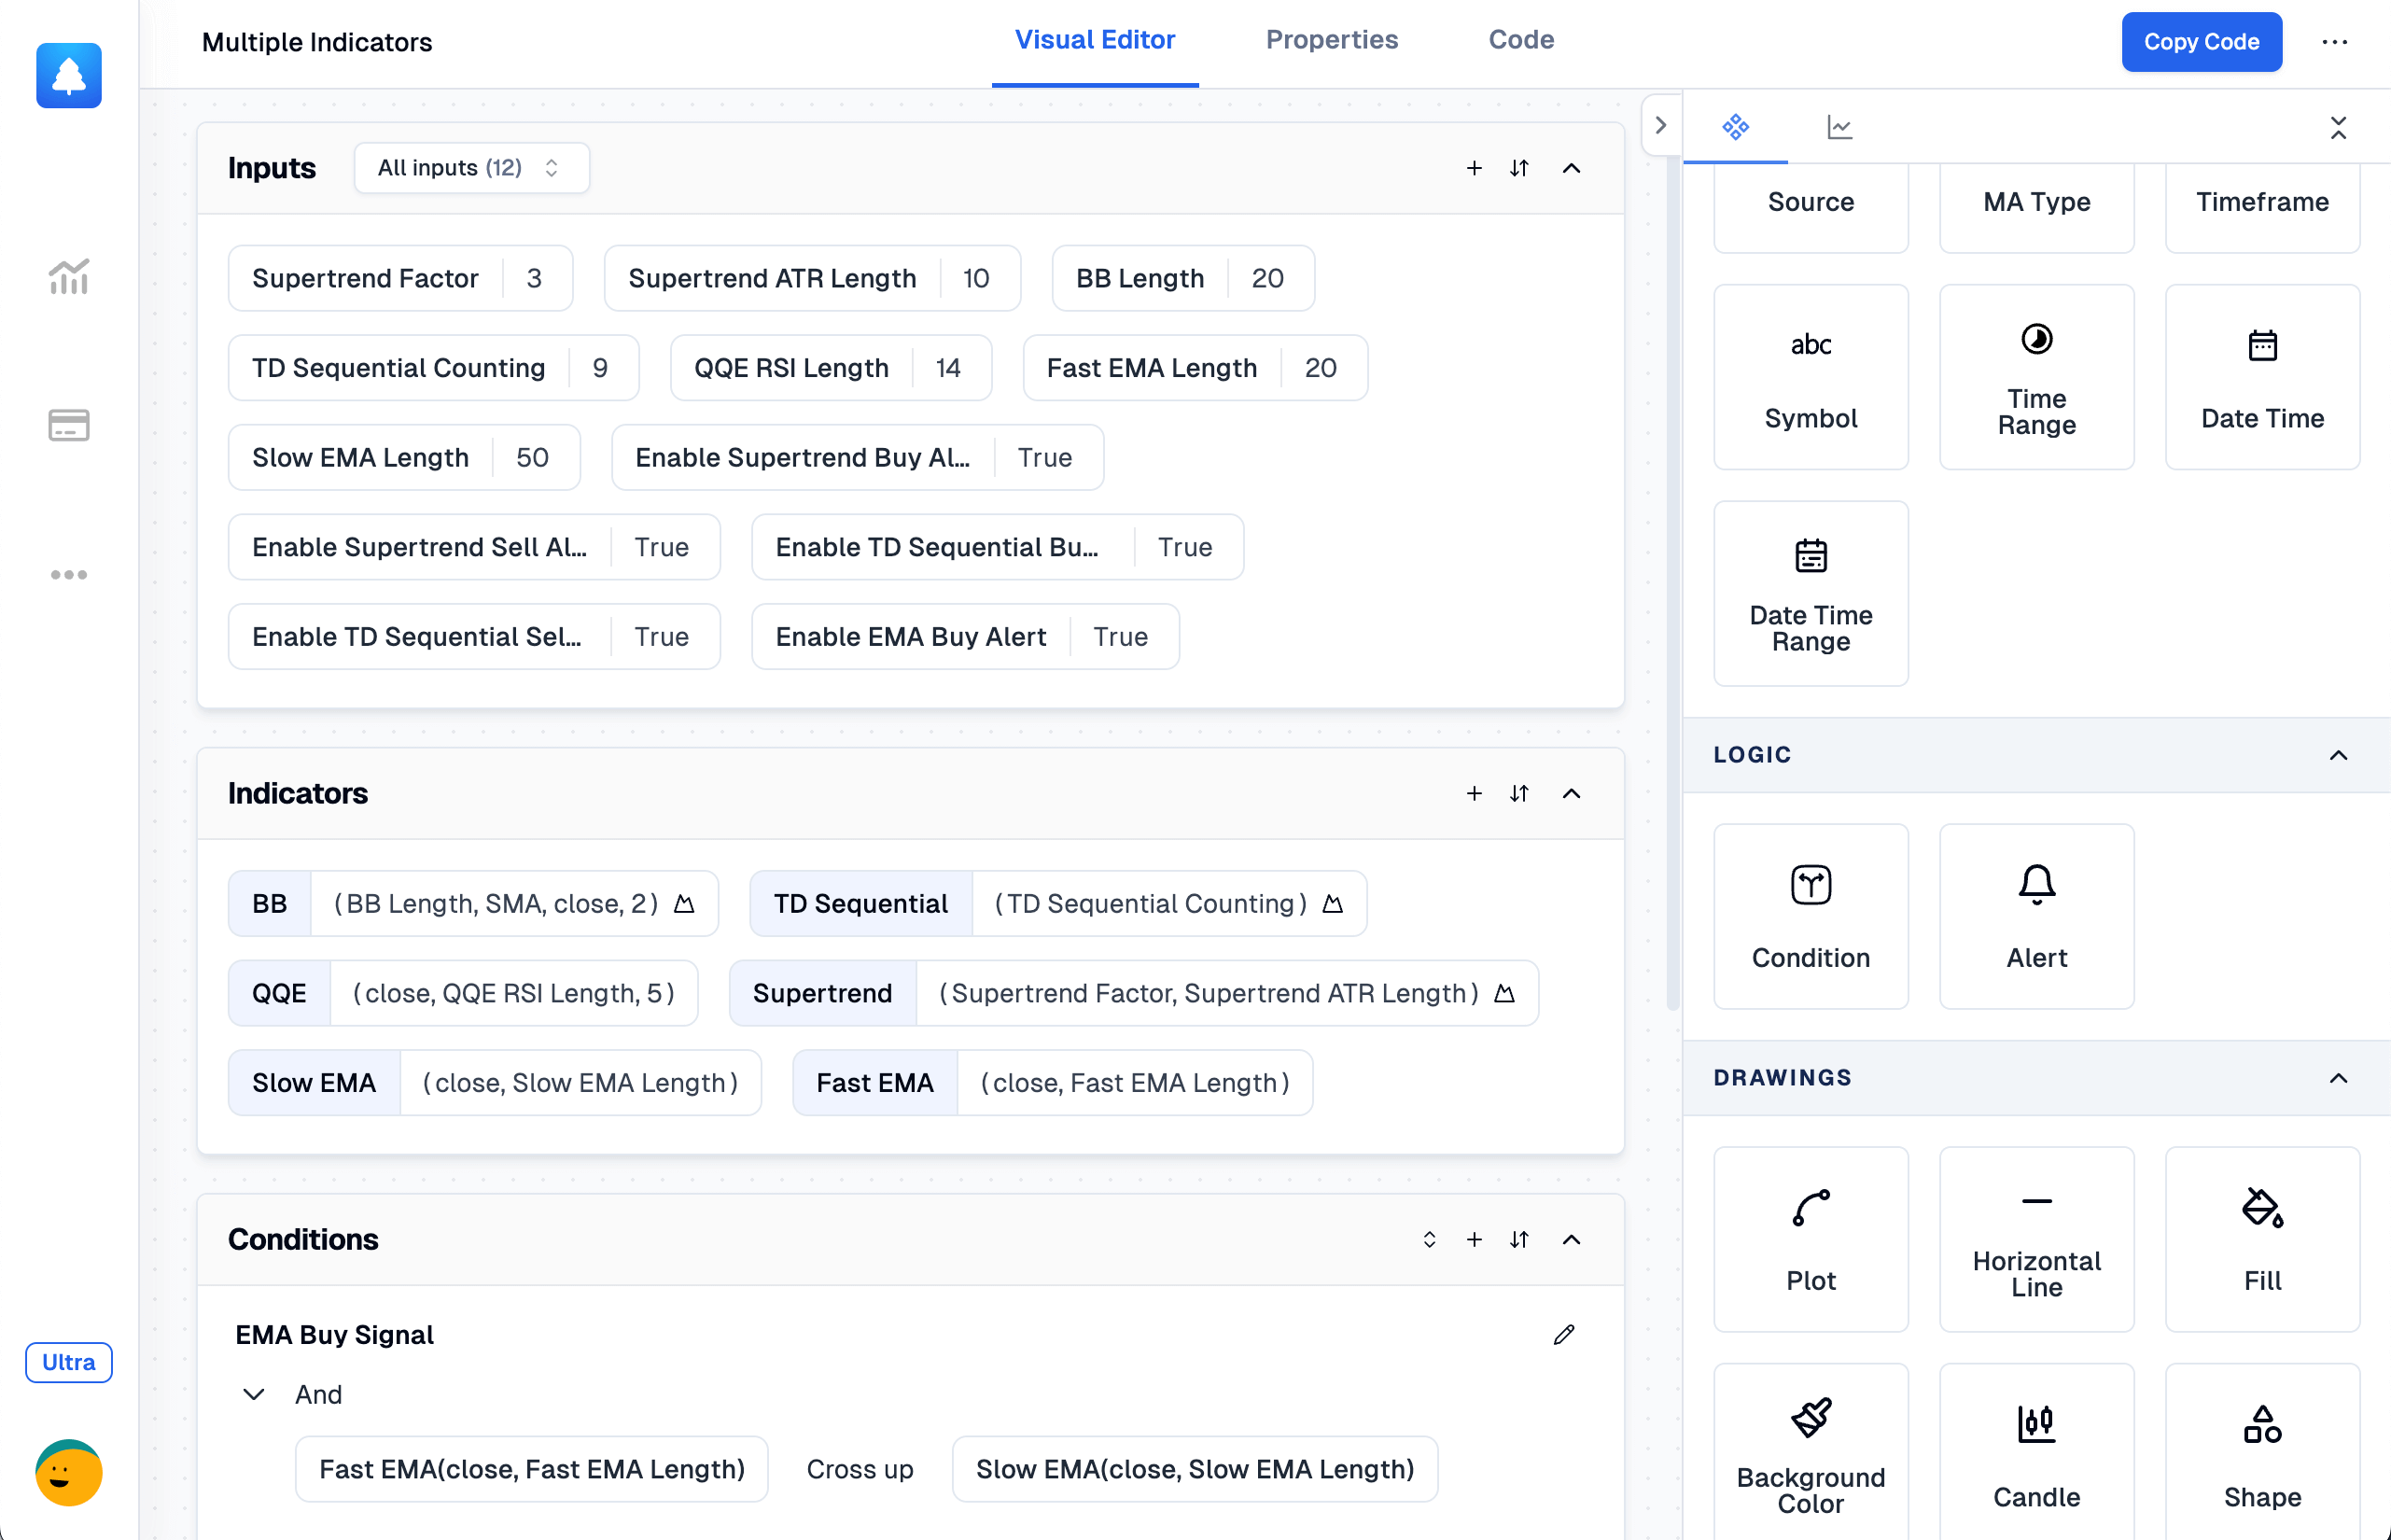Screen dimensions: 2391x1540
Task: Select All inputs (12) dropdown
Action: [467, 167]
